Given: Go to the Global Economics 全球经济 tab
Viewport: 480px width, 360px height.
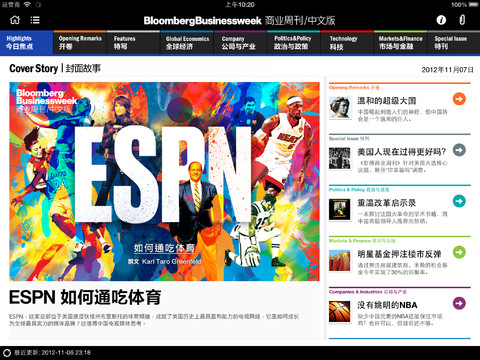Looking at the screenshot, I should tap(187, 42).
